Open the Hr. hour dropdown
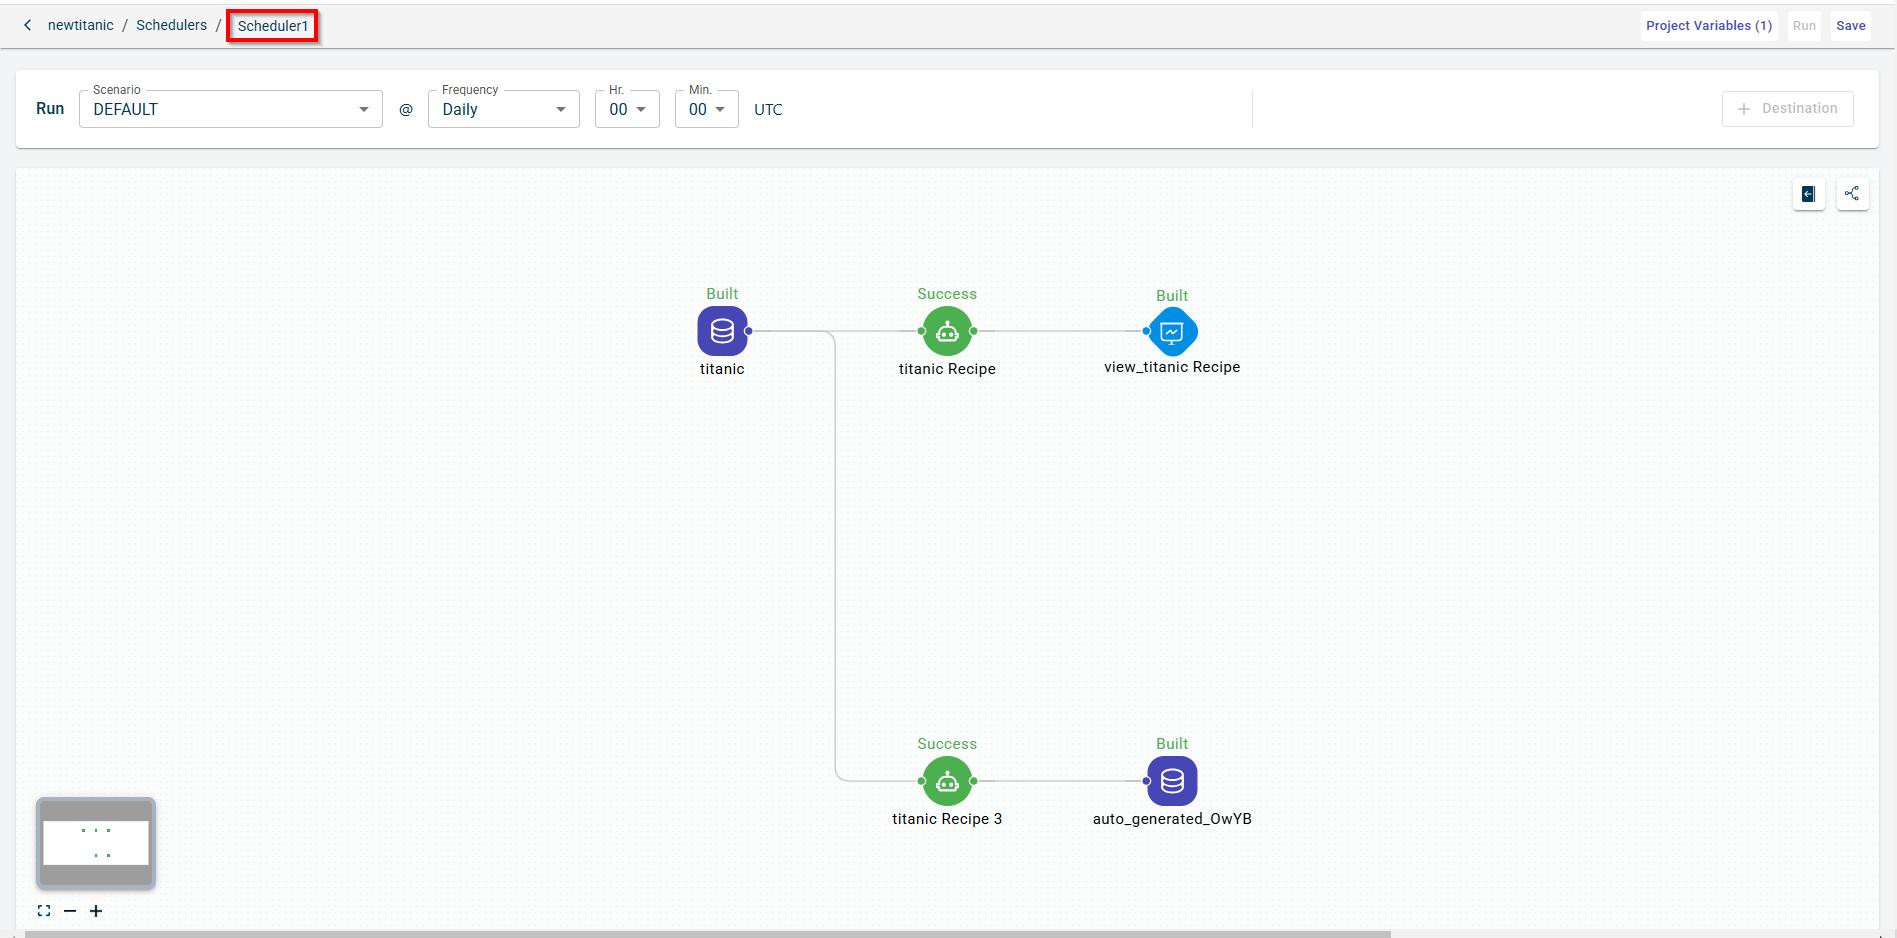The width and height of the screenshot is (1897, 938). pyautogui.click(x=627, y=109)
